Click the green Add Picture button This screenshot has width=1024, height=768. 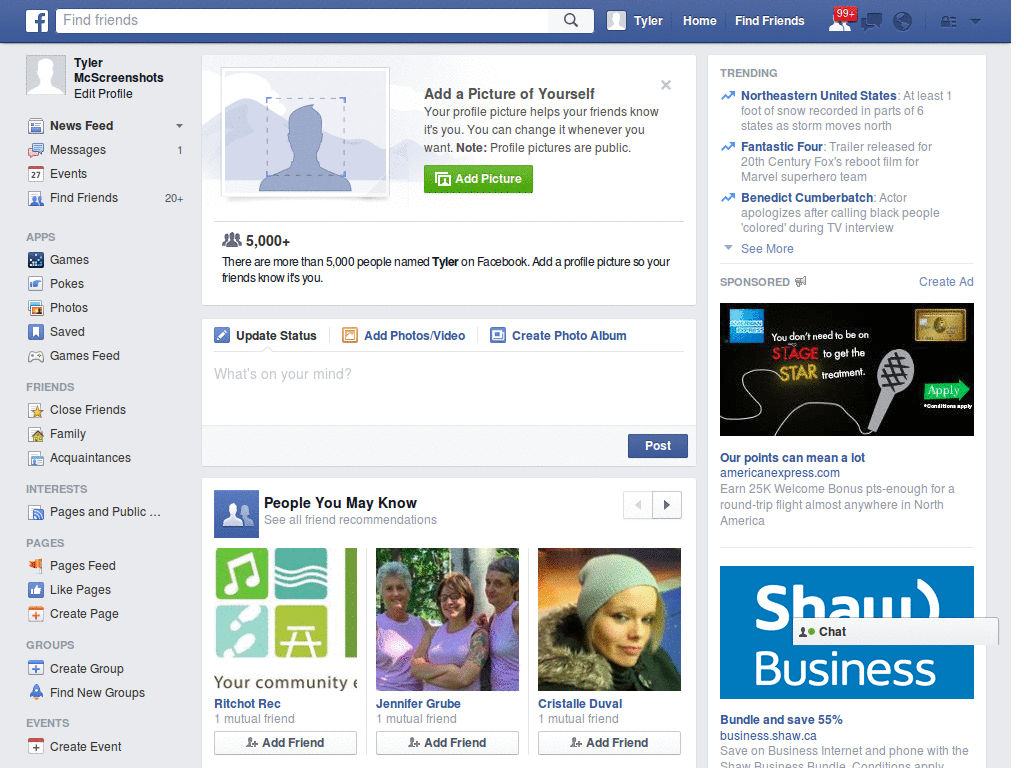point(478,179)
